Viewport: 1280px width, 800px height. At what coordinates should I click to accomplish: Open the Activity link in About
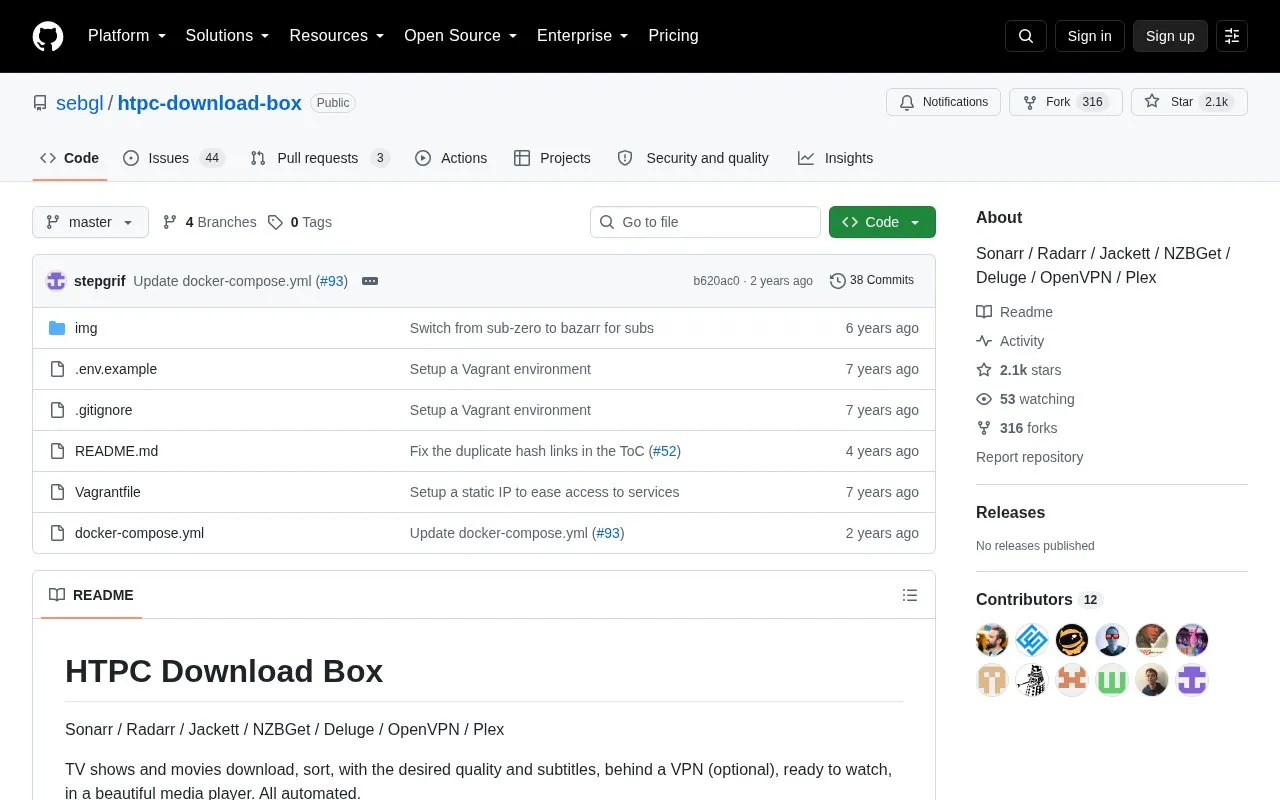(1010, 341)
